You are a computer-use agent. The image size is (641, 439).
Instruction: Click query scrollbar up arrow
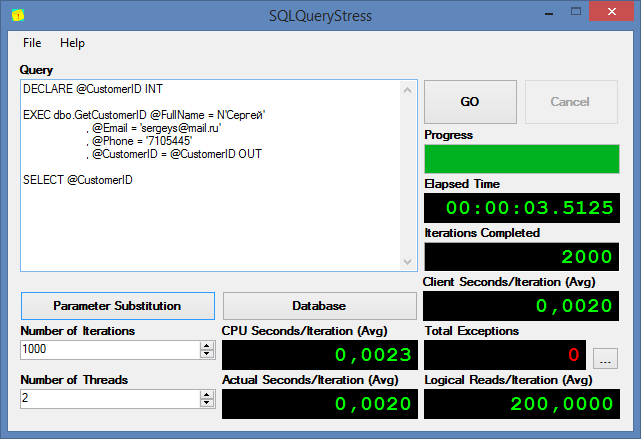coord(408,90)
